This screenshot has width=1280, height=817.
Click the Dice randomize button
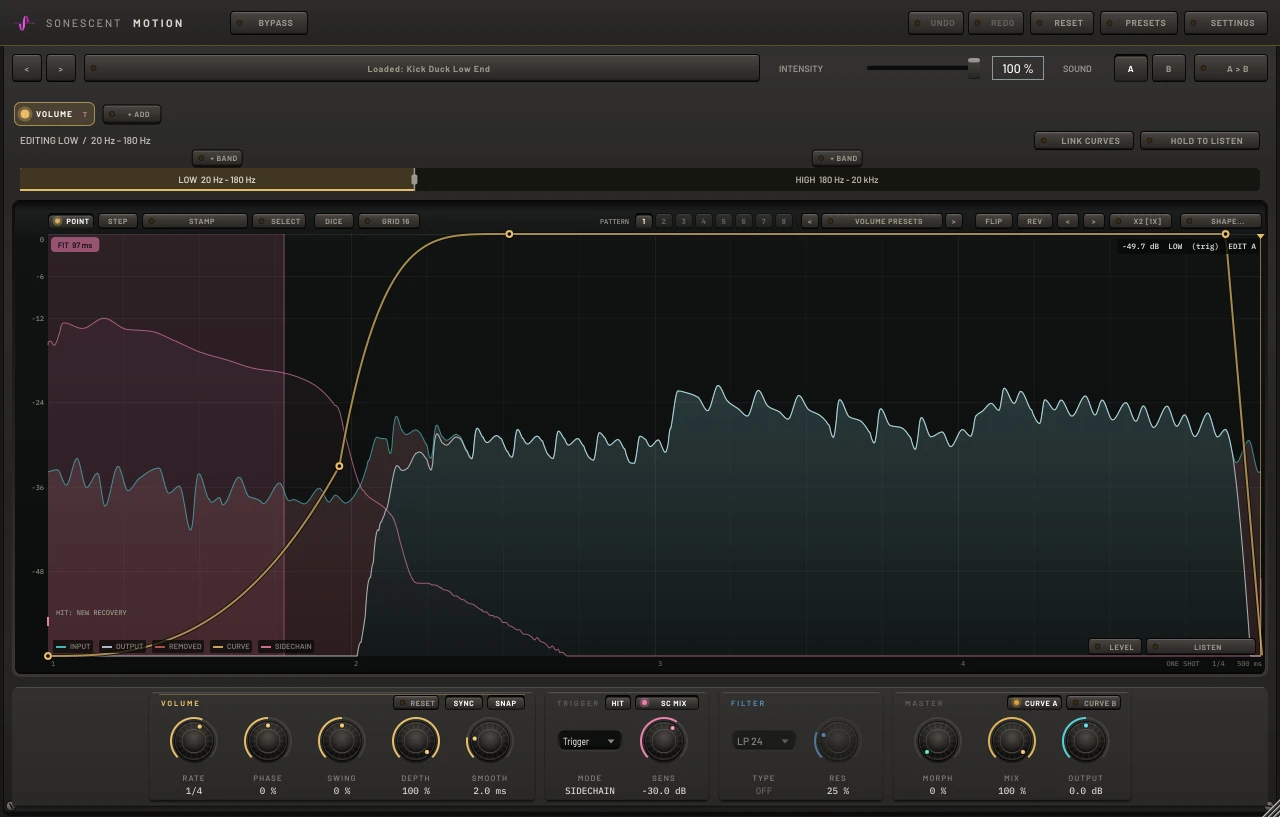[x=333, y=221]
